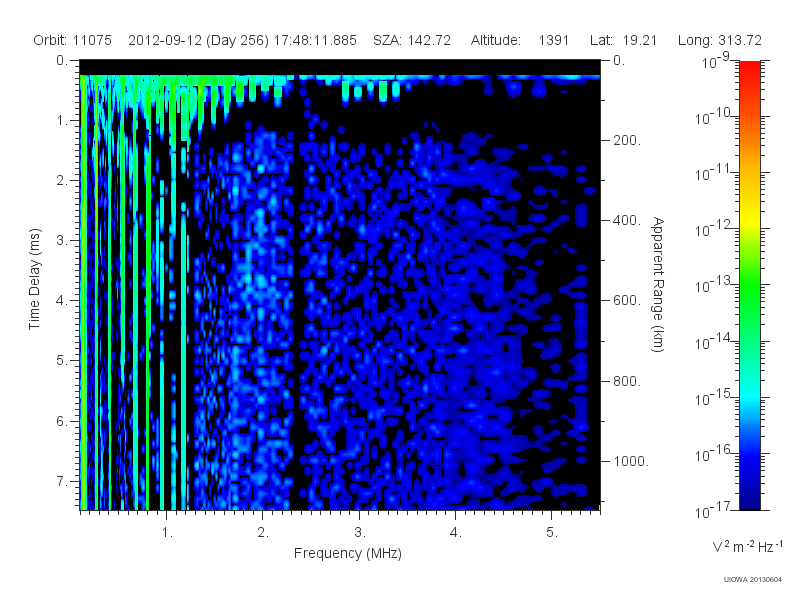Click the frequency axis tick '5.'

pos(552,533)
